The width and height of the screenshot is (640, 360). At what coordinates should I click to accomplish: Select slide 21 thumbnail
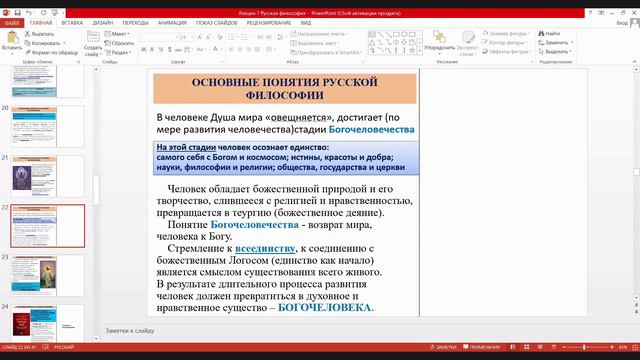click(48, 176)
